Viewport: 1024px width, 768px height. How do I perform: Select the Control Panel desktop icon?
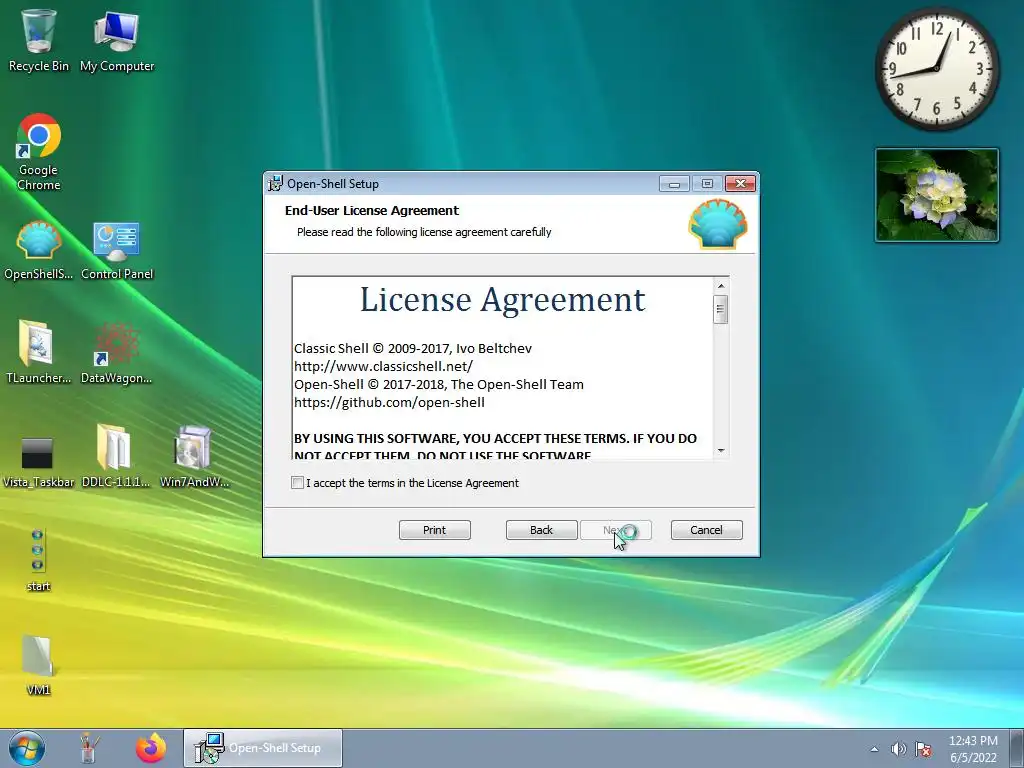click(x=117, y=250)
